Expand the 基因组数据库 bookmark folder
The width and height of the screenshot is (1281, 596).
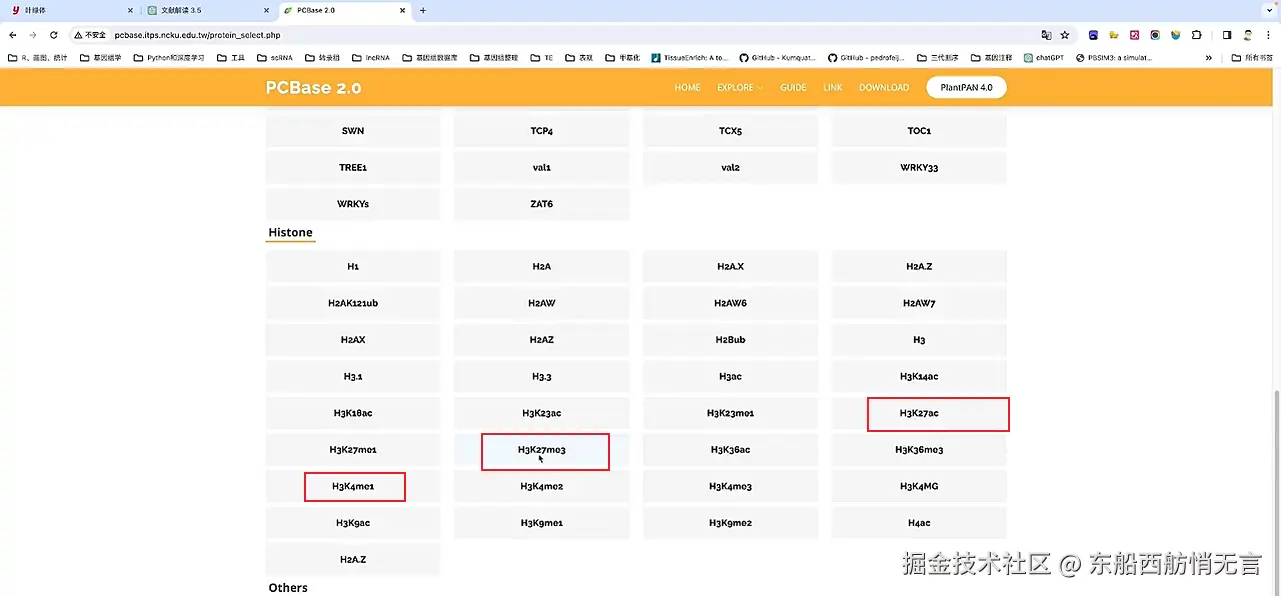click(429, 58)
